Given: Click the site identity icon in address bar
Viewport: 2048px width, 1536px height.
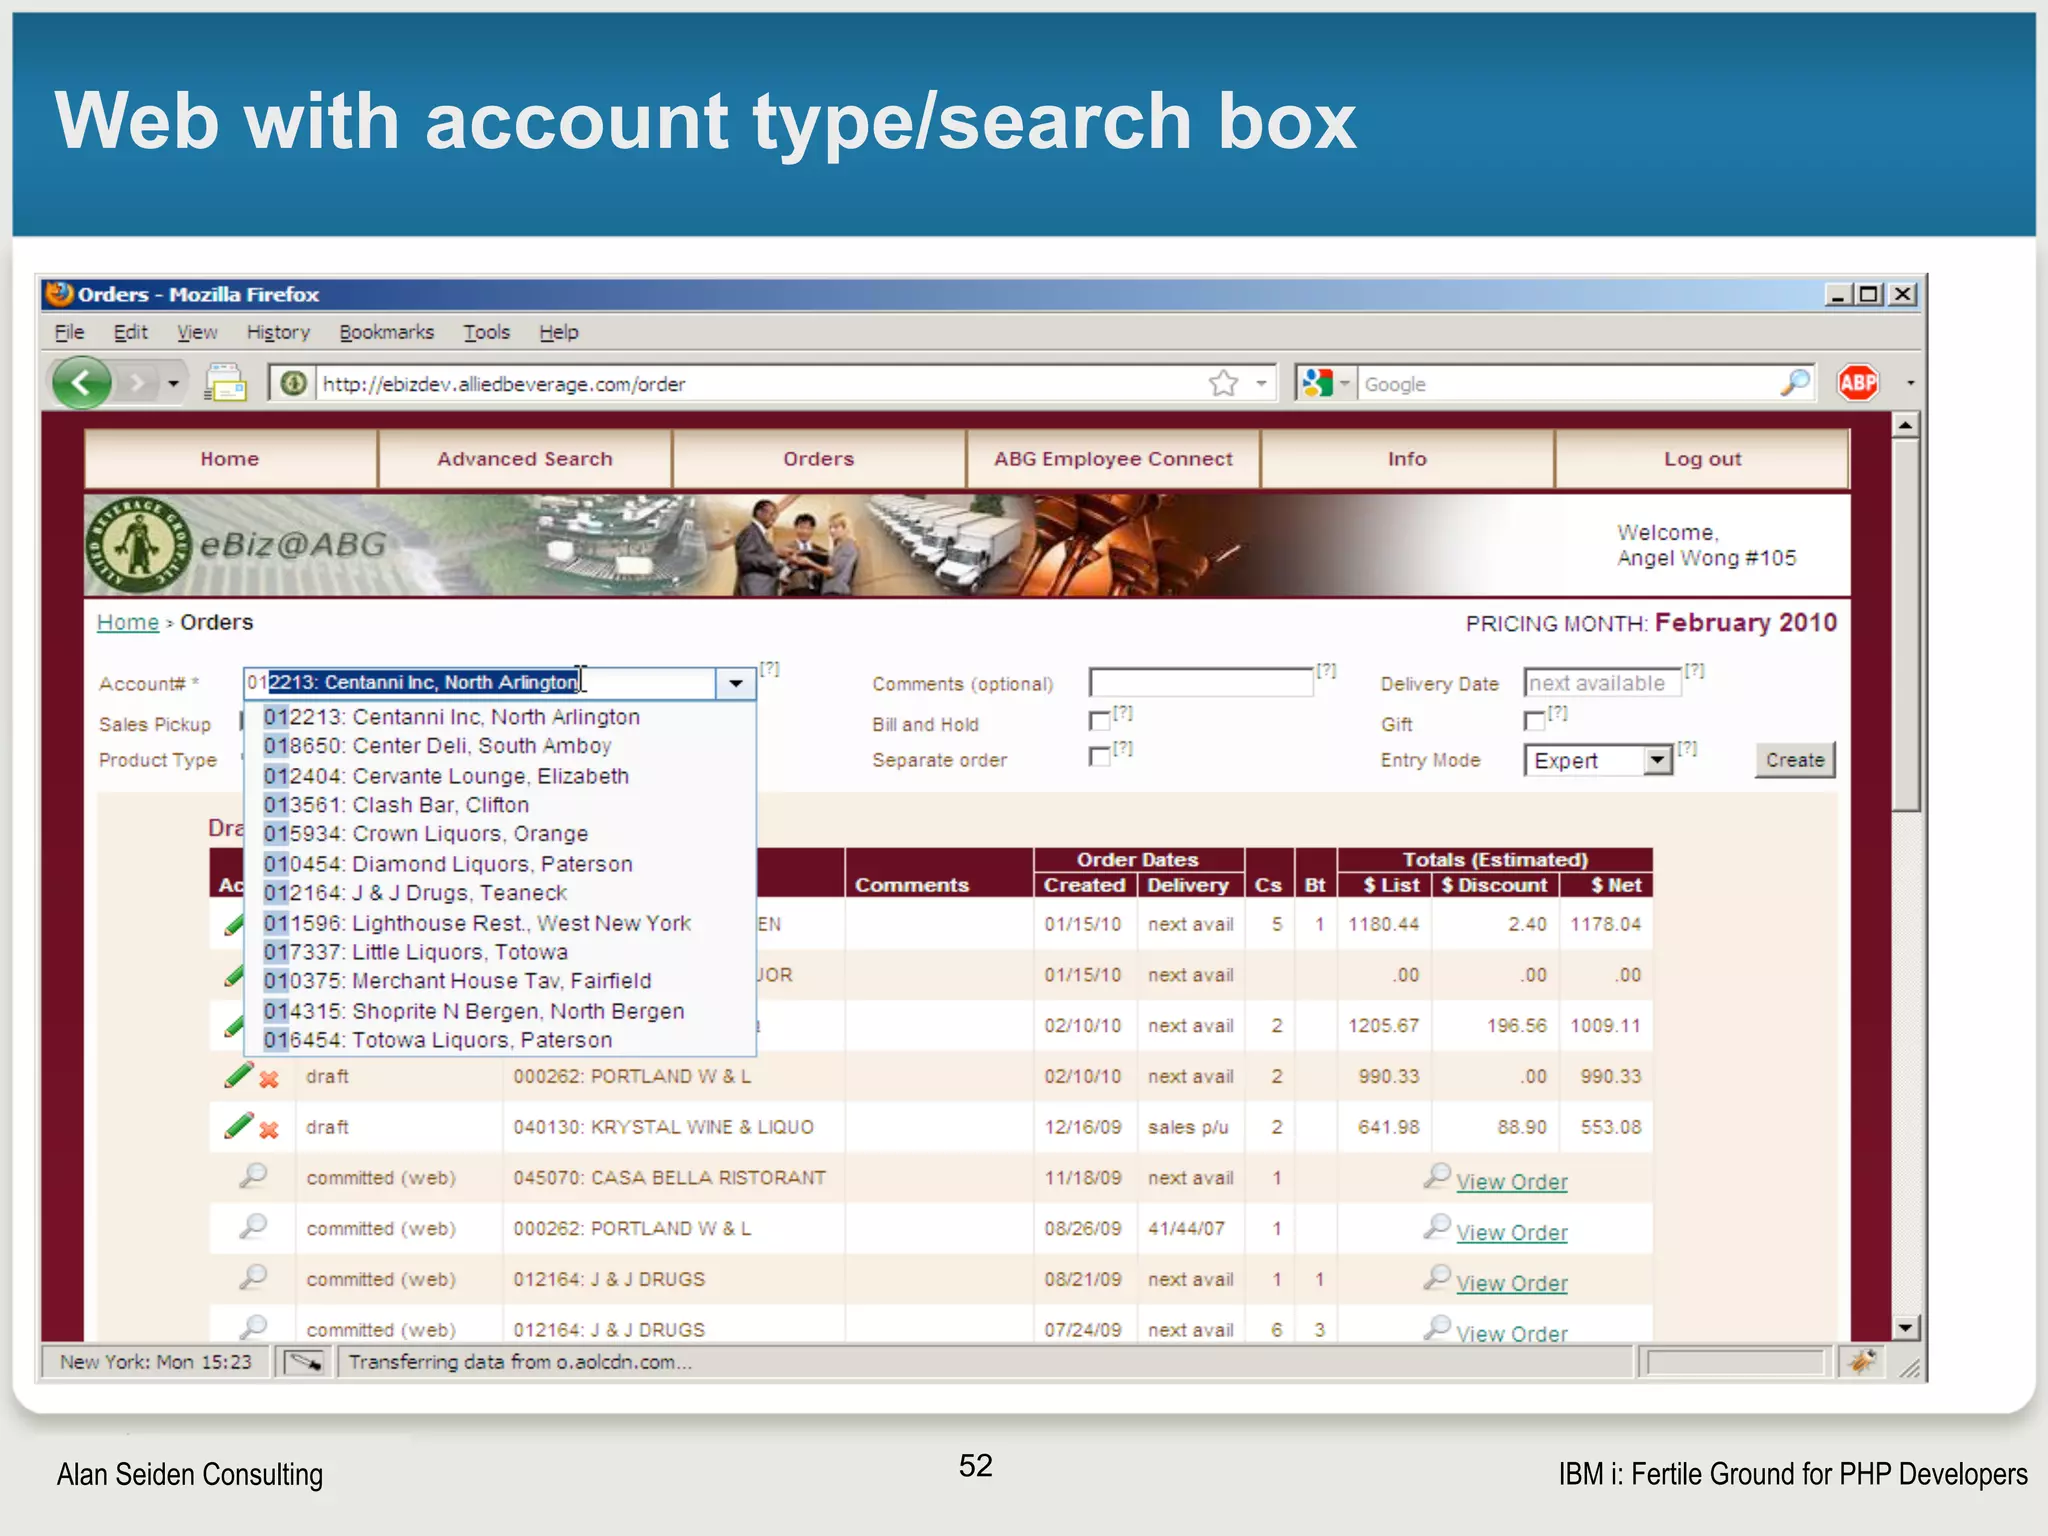Looking at the screenshot, I should 293,383.
